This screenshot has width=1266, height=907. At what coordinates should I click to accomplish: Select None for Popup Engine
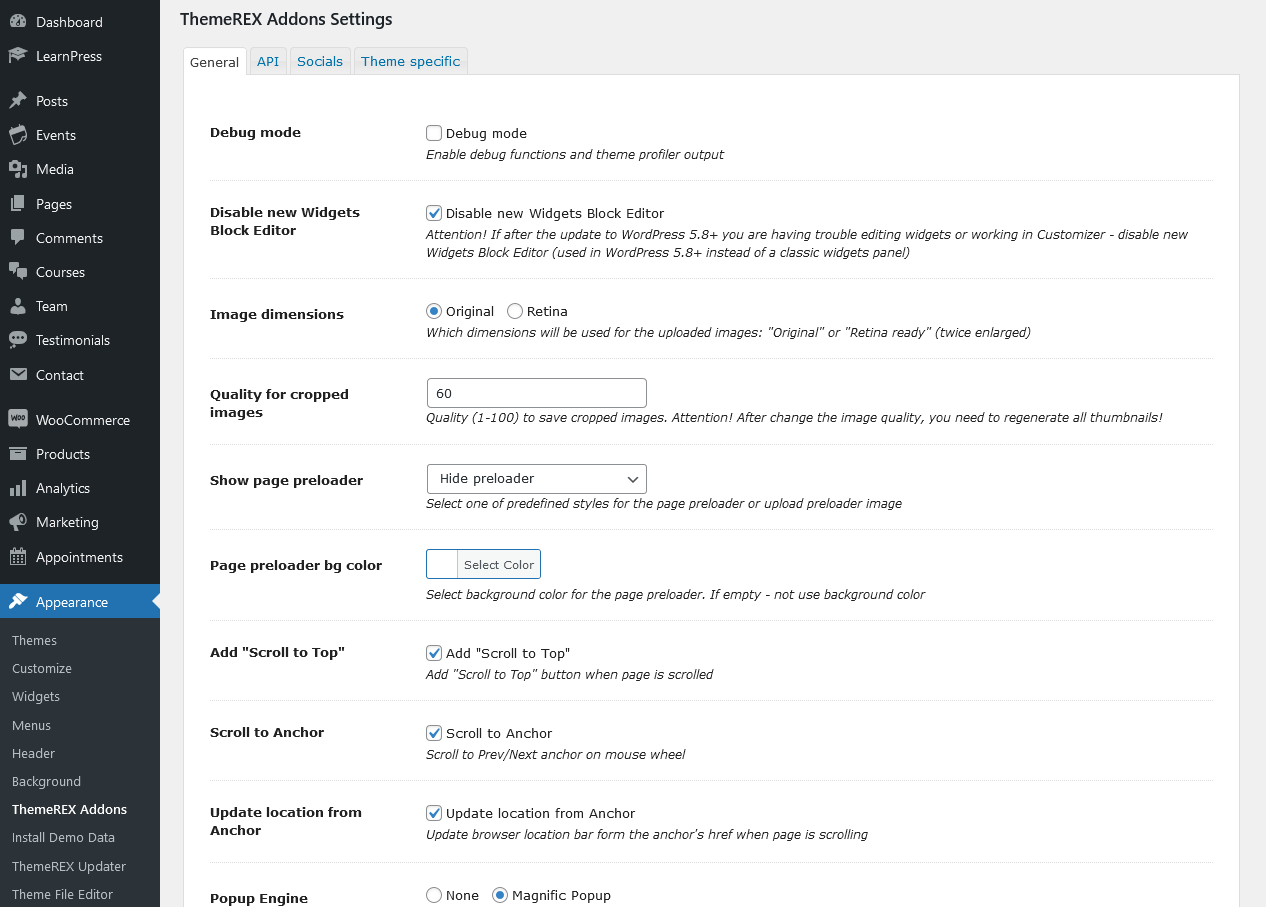tap(434, 895)
